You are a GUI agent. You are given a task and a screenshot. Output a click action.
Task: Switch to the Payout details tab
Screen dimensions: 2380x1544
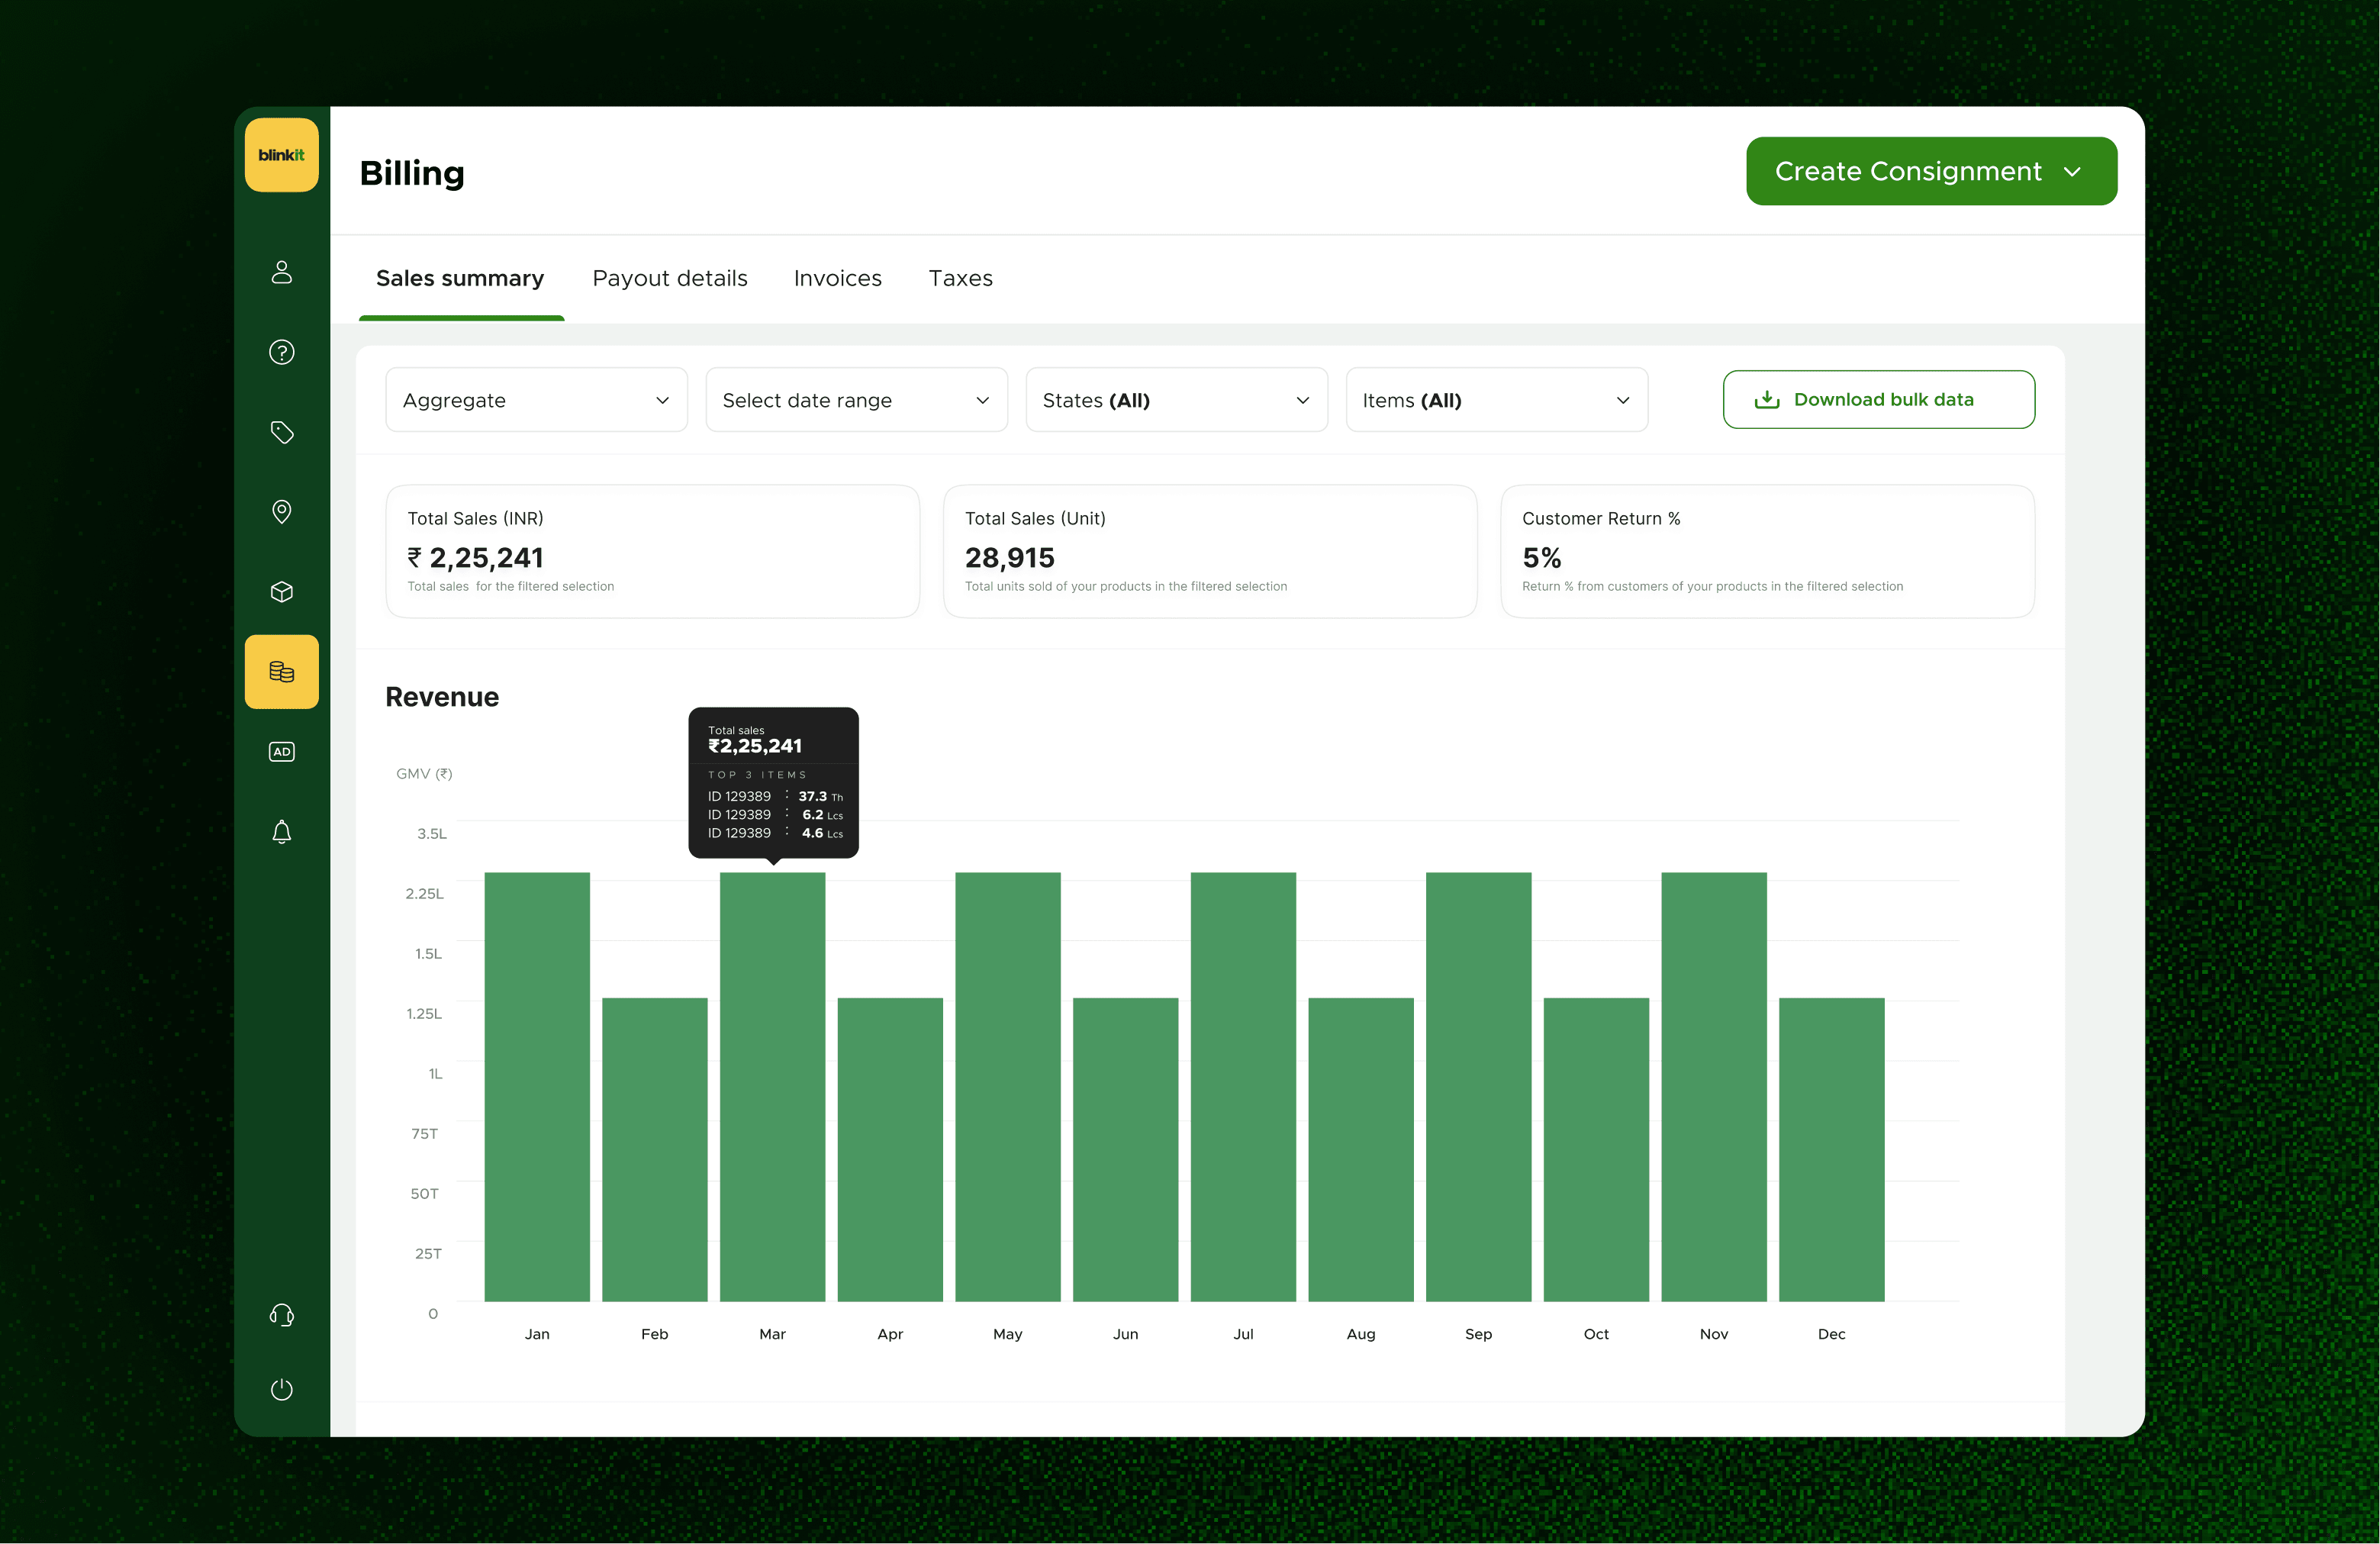point(669,278)
